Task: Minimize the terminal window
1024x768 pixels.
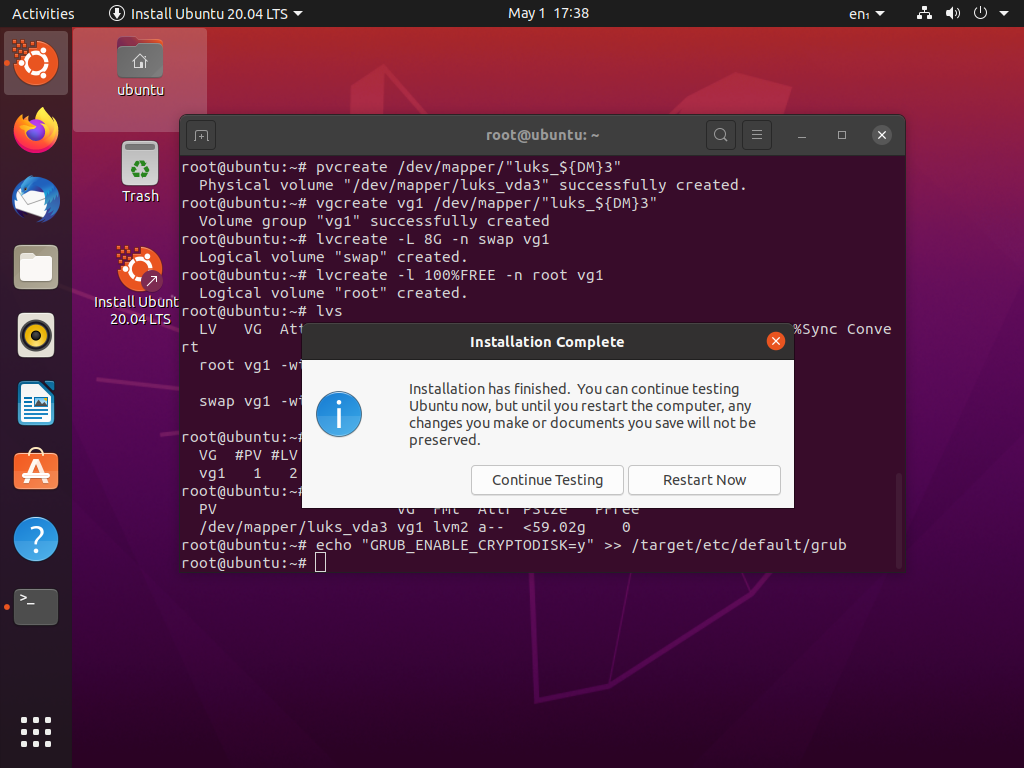Action: (x=802, y=135)
